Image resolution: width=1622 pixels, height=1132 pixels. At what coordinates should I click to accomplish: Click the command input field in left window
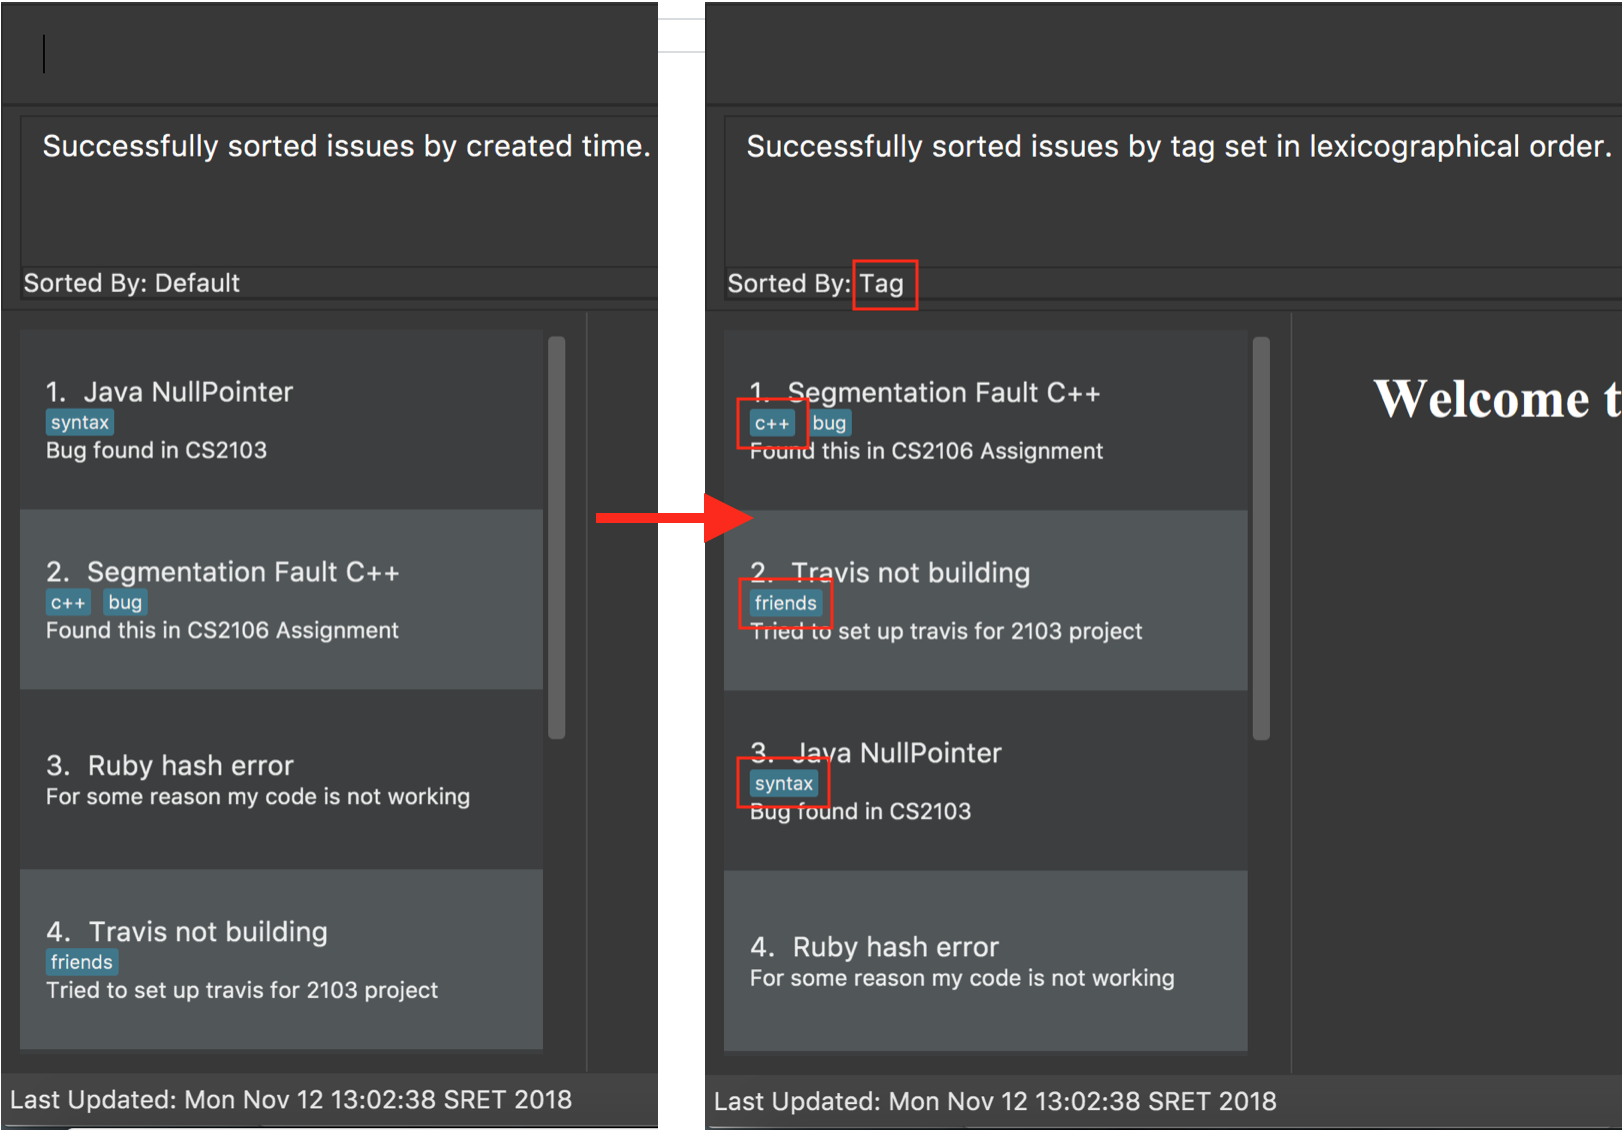pyautogui.click(x=330, y=53)
